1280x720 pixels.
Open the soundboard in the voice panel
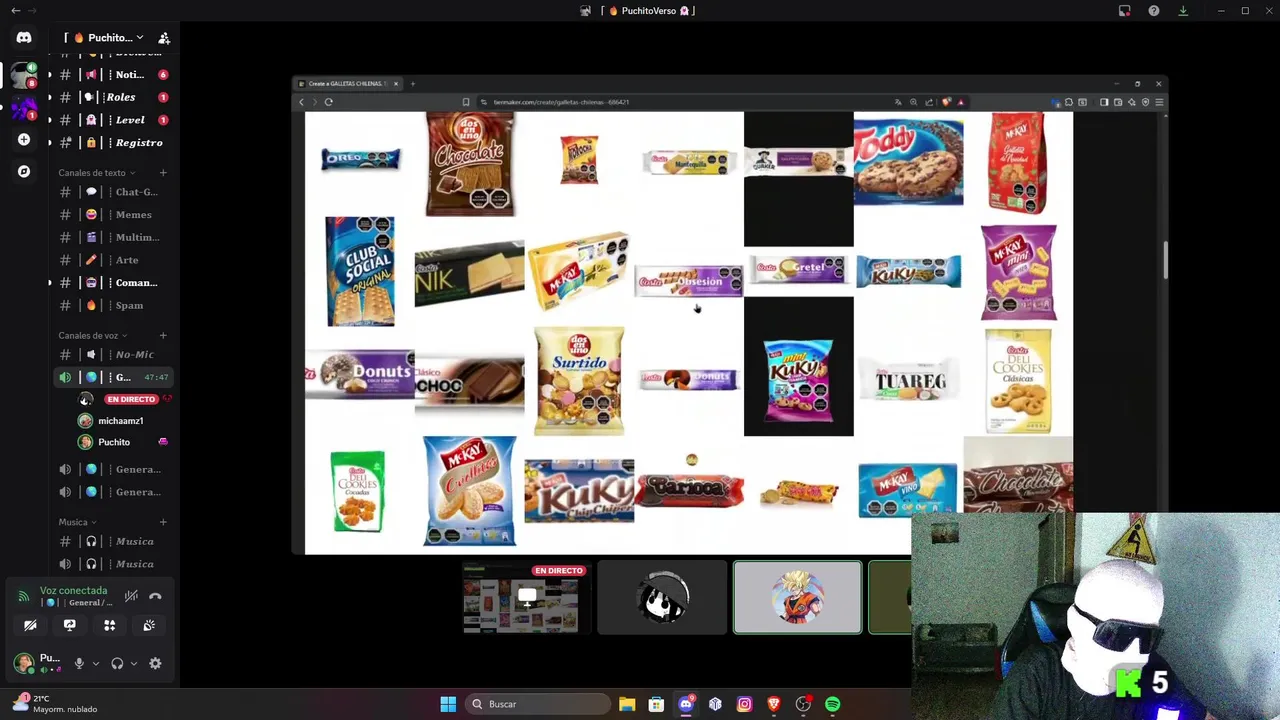149,625
